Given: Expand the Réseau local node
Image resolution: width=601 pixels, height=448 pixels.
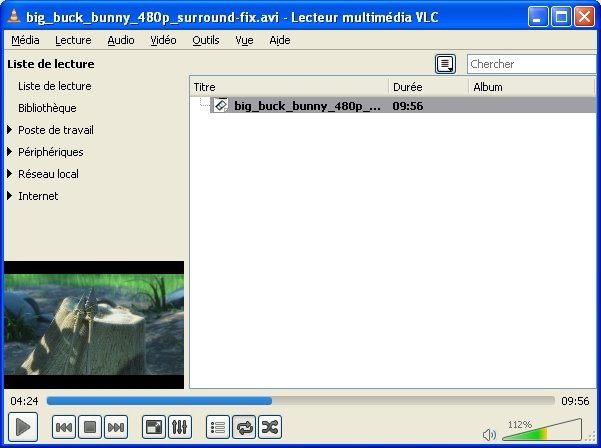Looking at the screenshot, I should (x=10, y=174).
